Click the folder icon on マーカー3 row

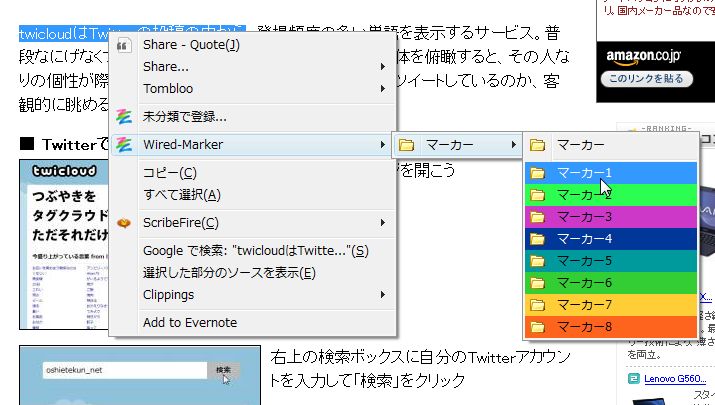coord(538,217)
